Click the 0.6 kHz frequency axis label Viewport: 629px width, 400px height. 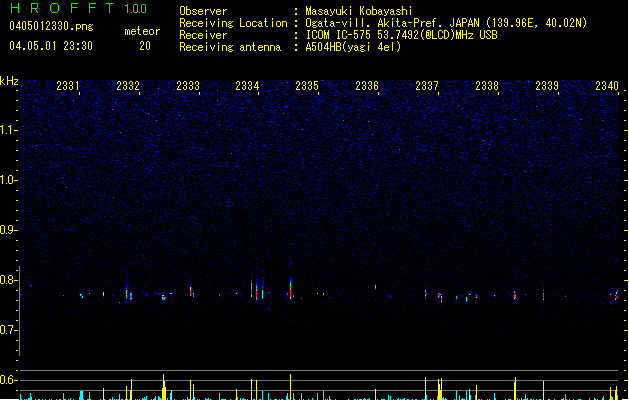(8, 380)
